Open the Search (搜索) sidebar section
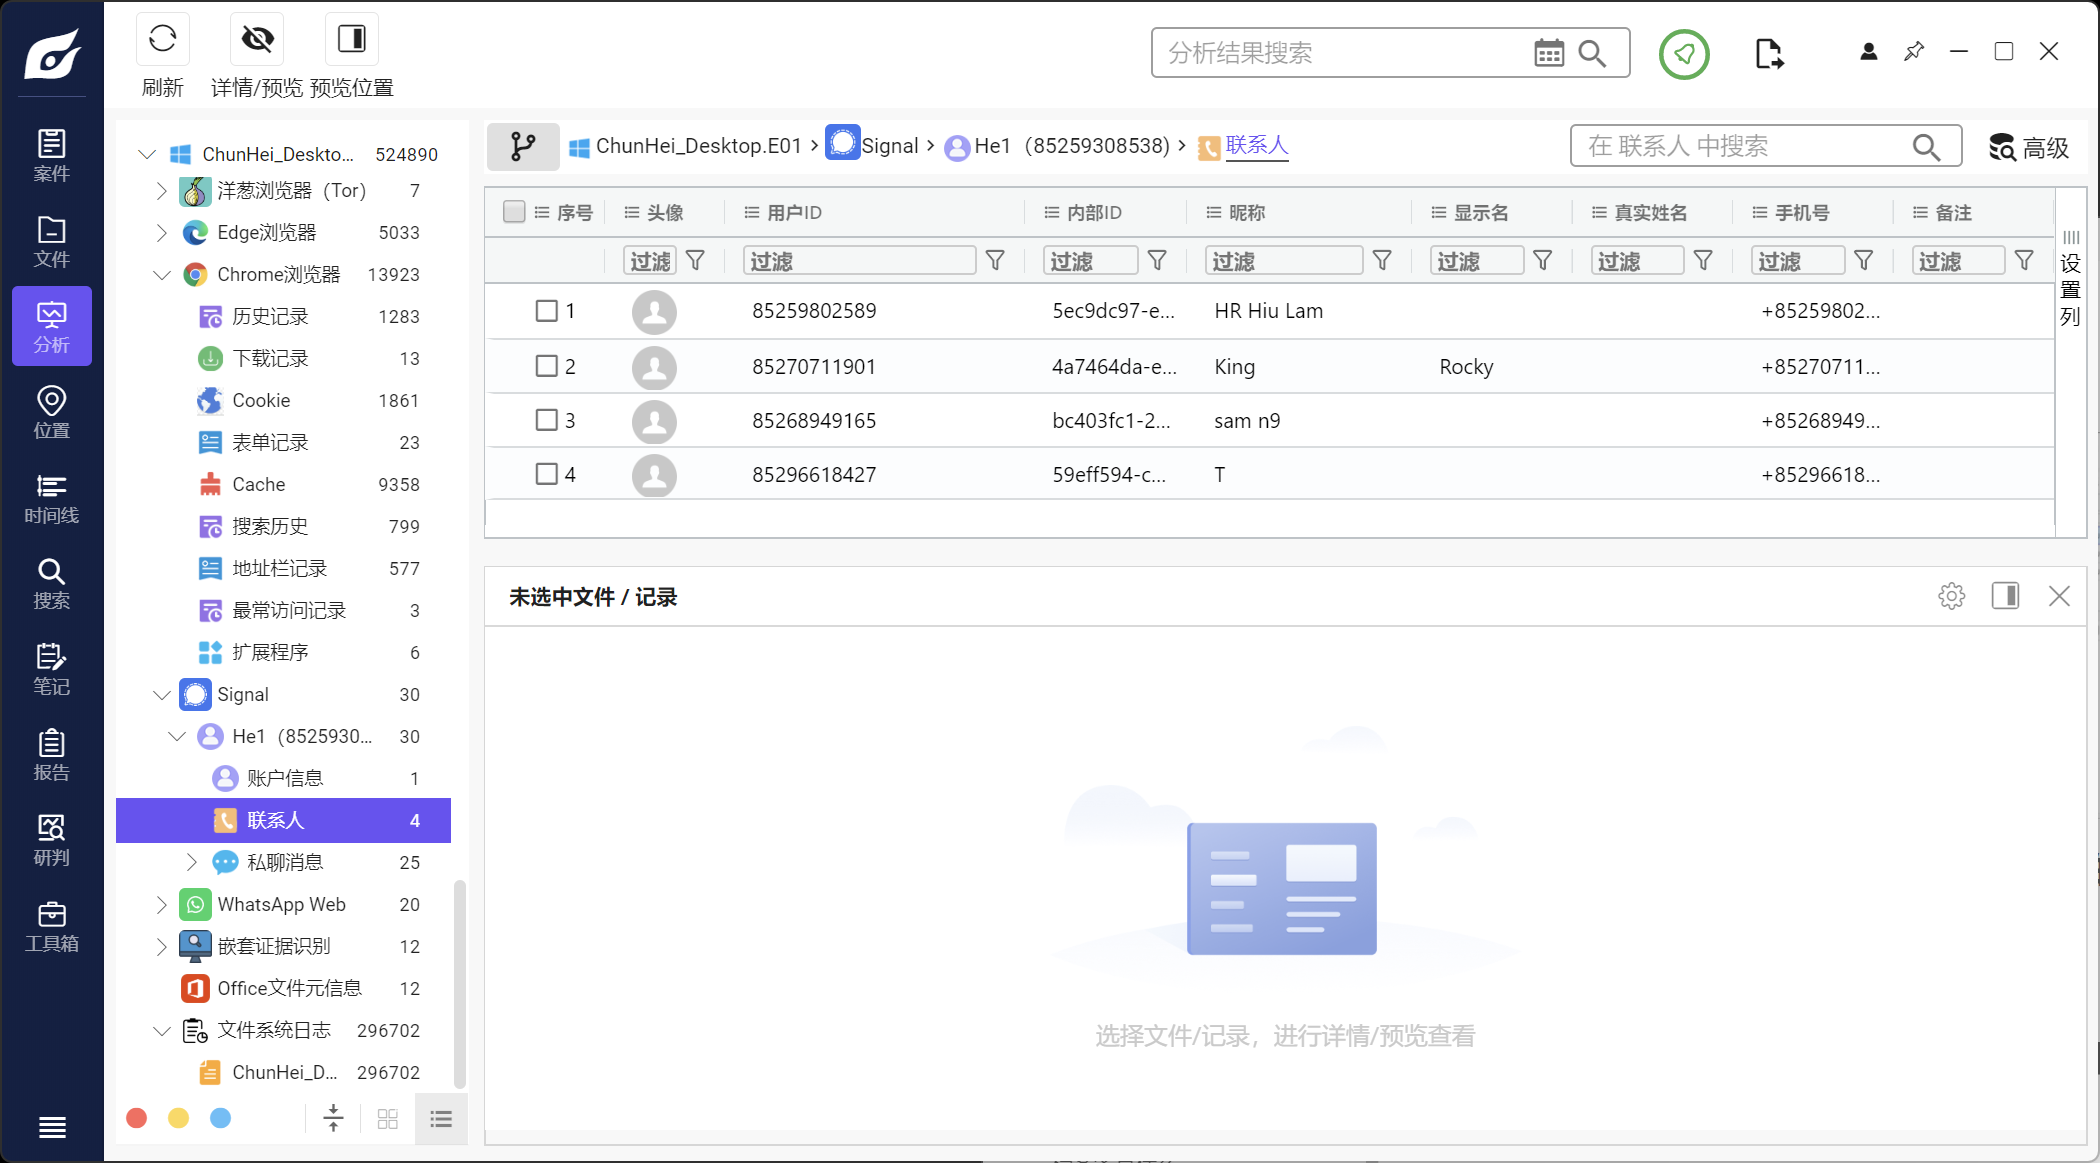2100x1163 pixels. 52,583
